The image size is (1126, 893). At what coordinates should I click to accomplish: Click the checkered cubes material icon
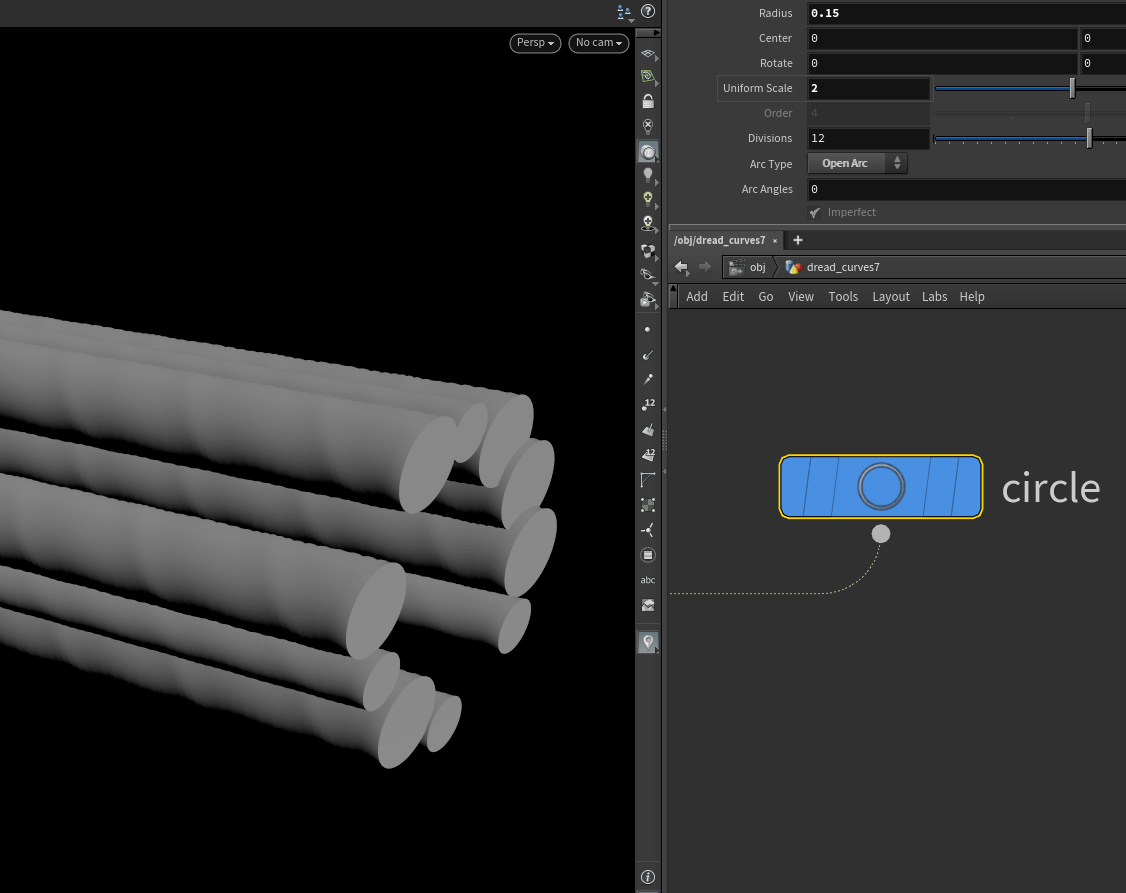[x=648, y=251]
